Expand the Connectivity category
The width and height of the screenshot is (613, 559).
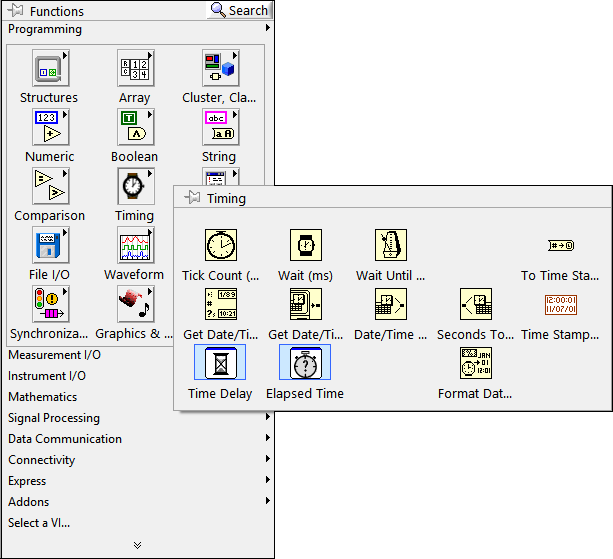(x=138, y=460)
